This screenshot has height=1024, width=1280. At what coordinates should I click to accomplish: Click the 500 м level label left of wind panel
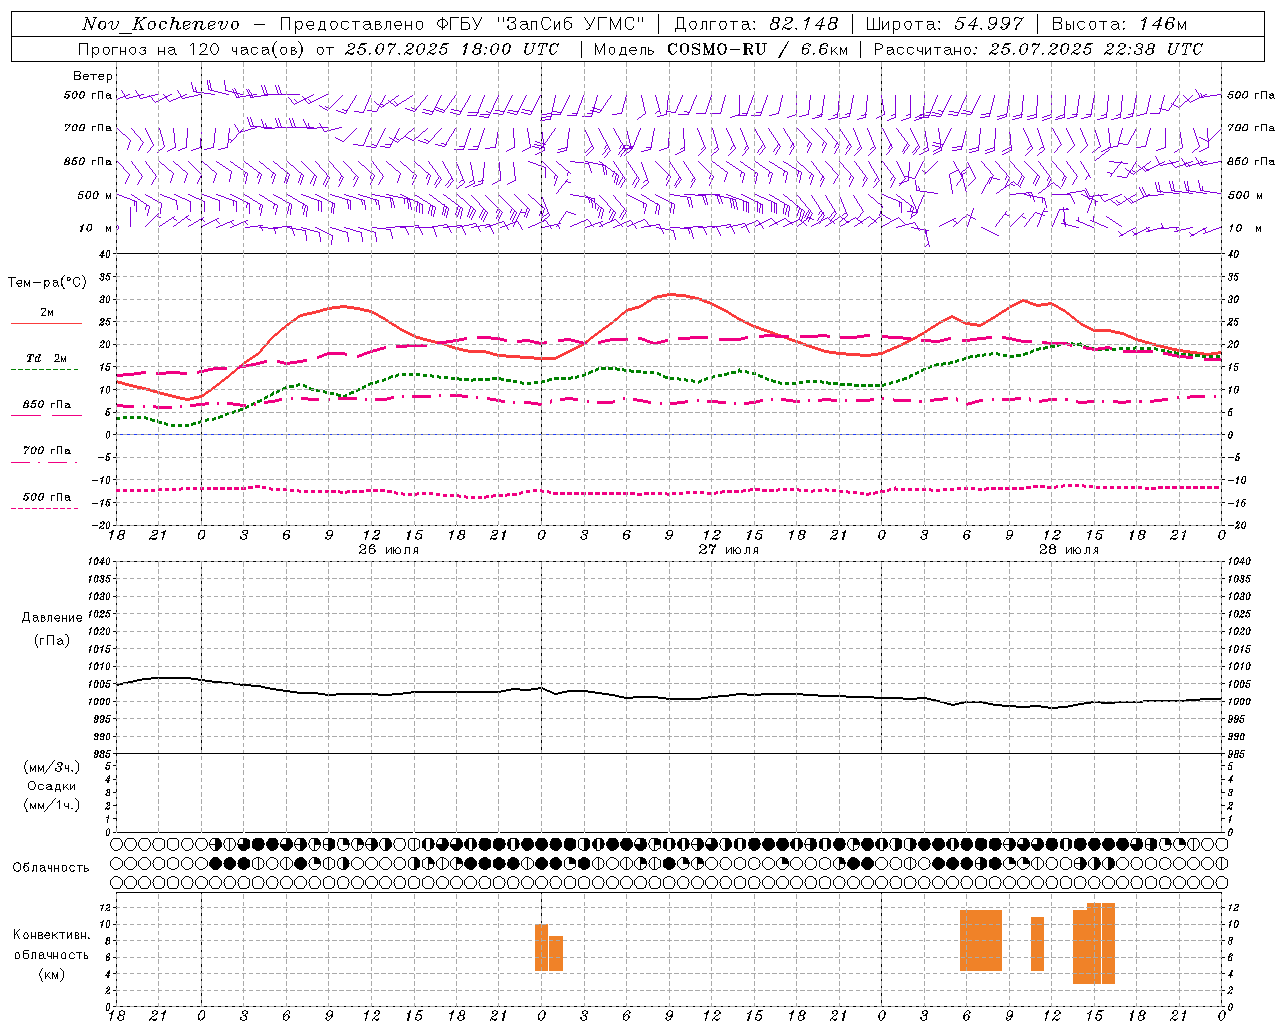(x=95, y=195)
